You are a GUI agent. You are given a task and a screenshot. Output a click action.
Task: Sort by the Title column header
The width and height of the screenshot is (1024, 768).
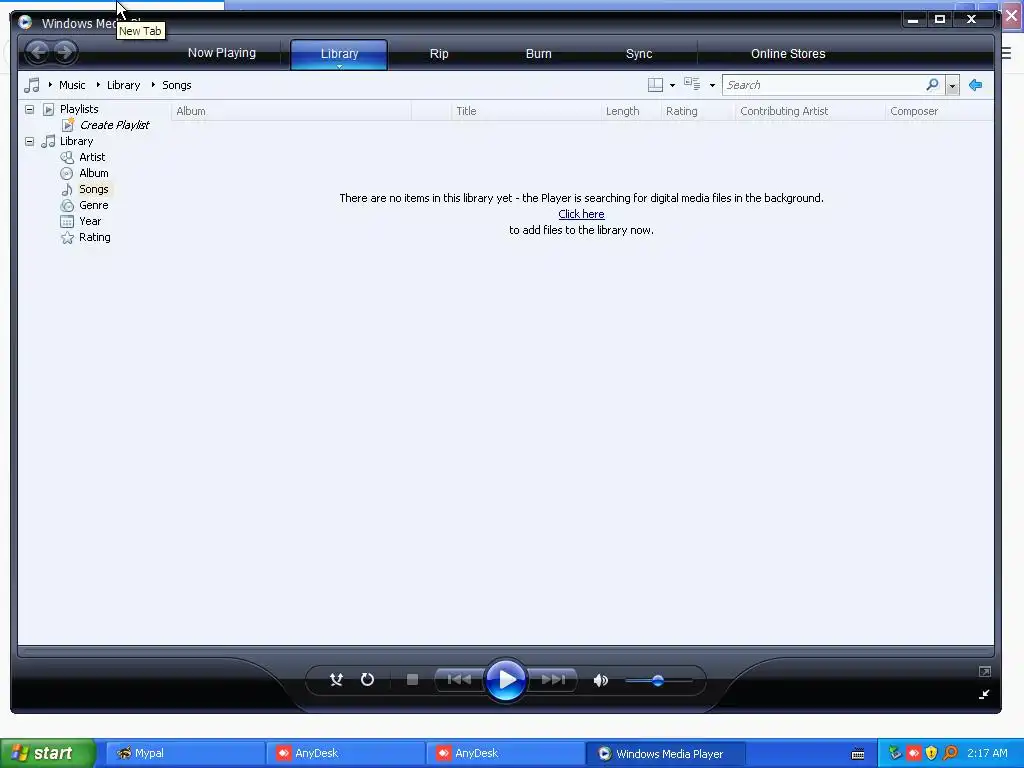526,111
